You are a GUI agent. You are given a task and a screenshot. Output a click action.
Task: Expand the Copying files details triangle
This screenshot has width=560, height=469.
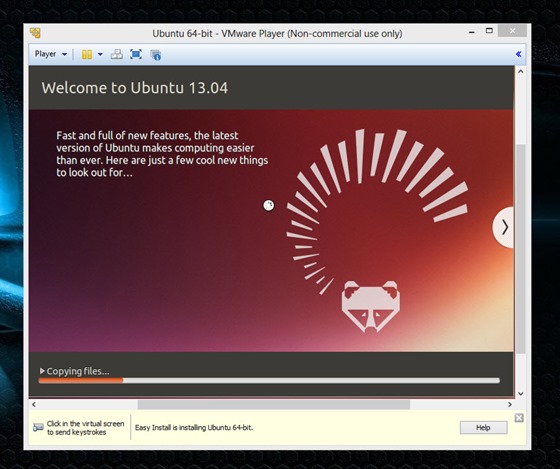click(x=42, y=371)
